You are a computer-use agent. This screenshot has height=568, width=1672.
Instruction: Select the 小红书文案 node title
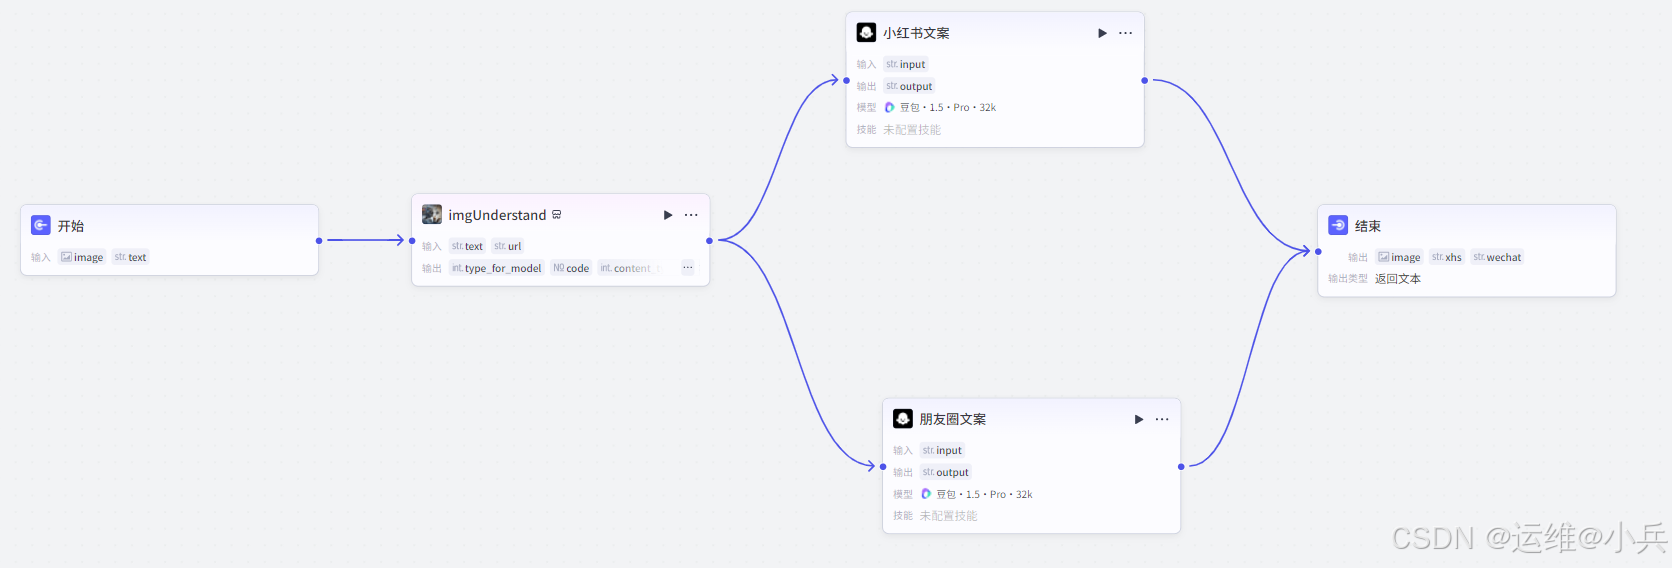coord(916,33)
